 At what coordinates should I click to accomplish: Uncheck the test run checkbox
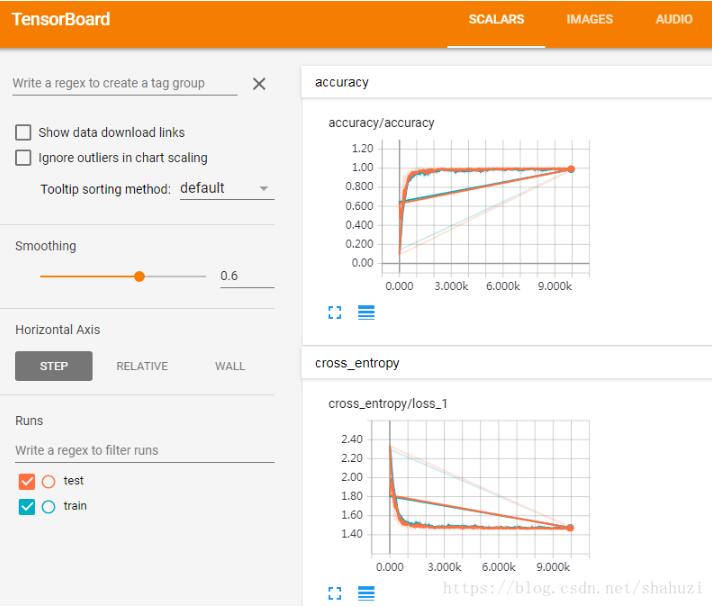coord(27,481)
